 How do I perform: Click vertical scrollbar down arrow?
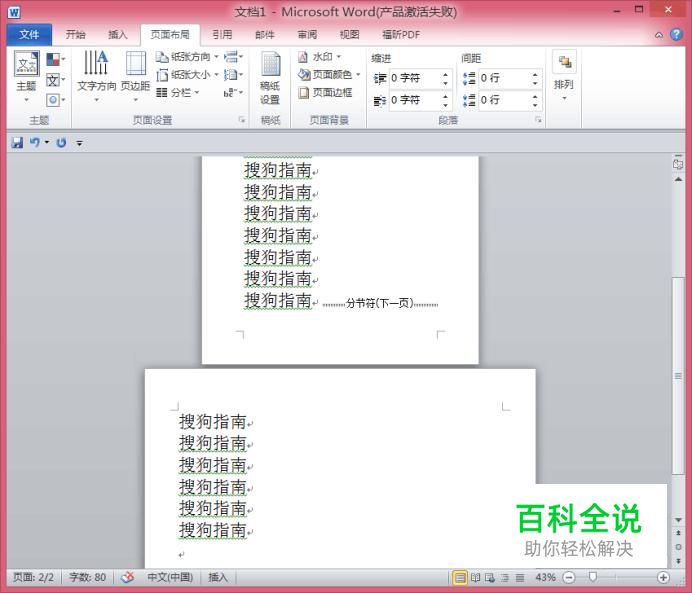678,520
